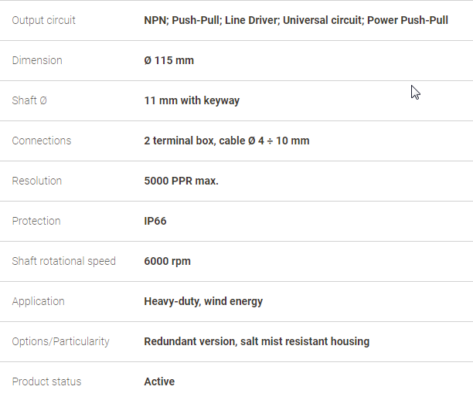
Task: Click the Active product status value
Action: tap(159, 381)
